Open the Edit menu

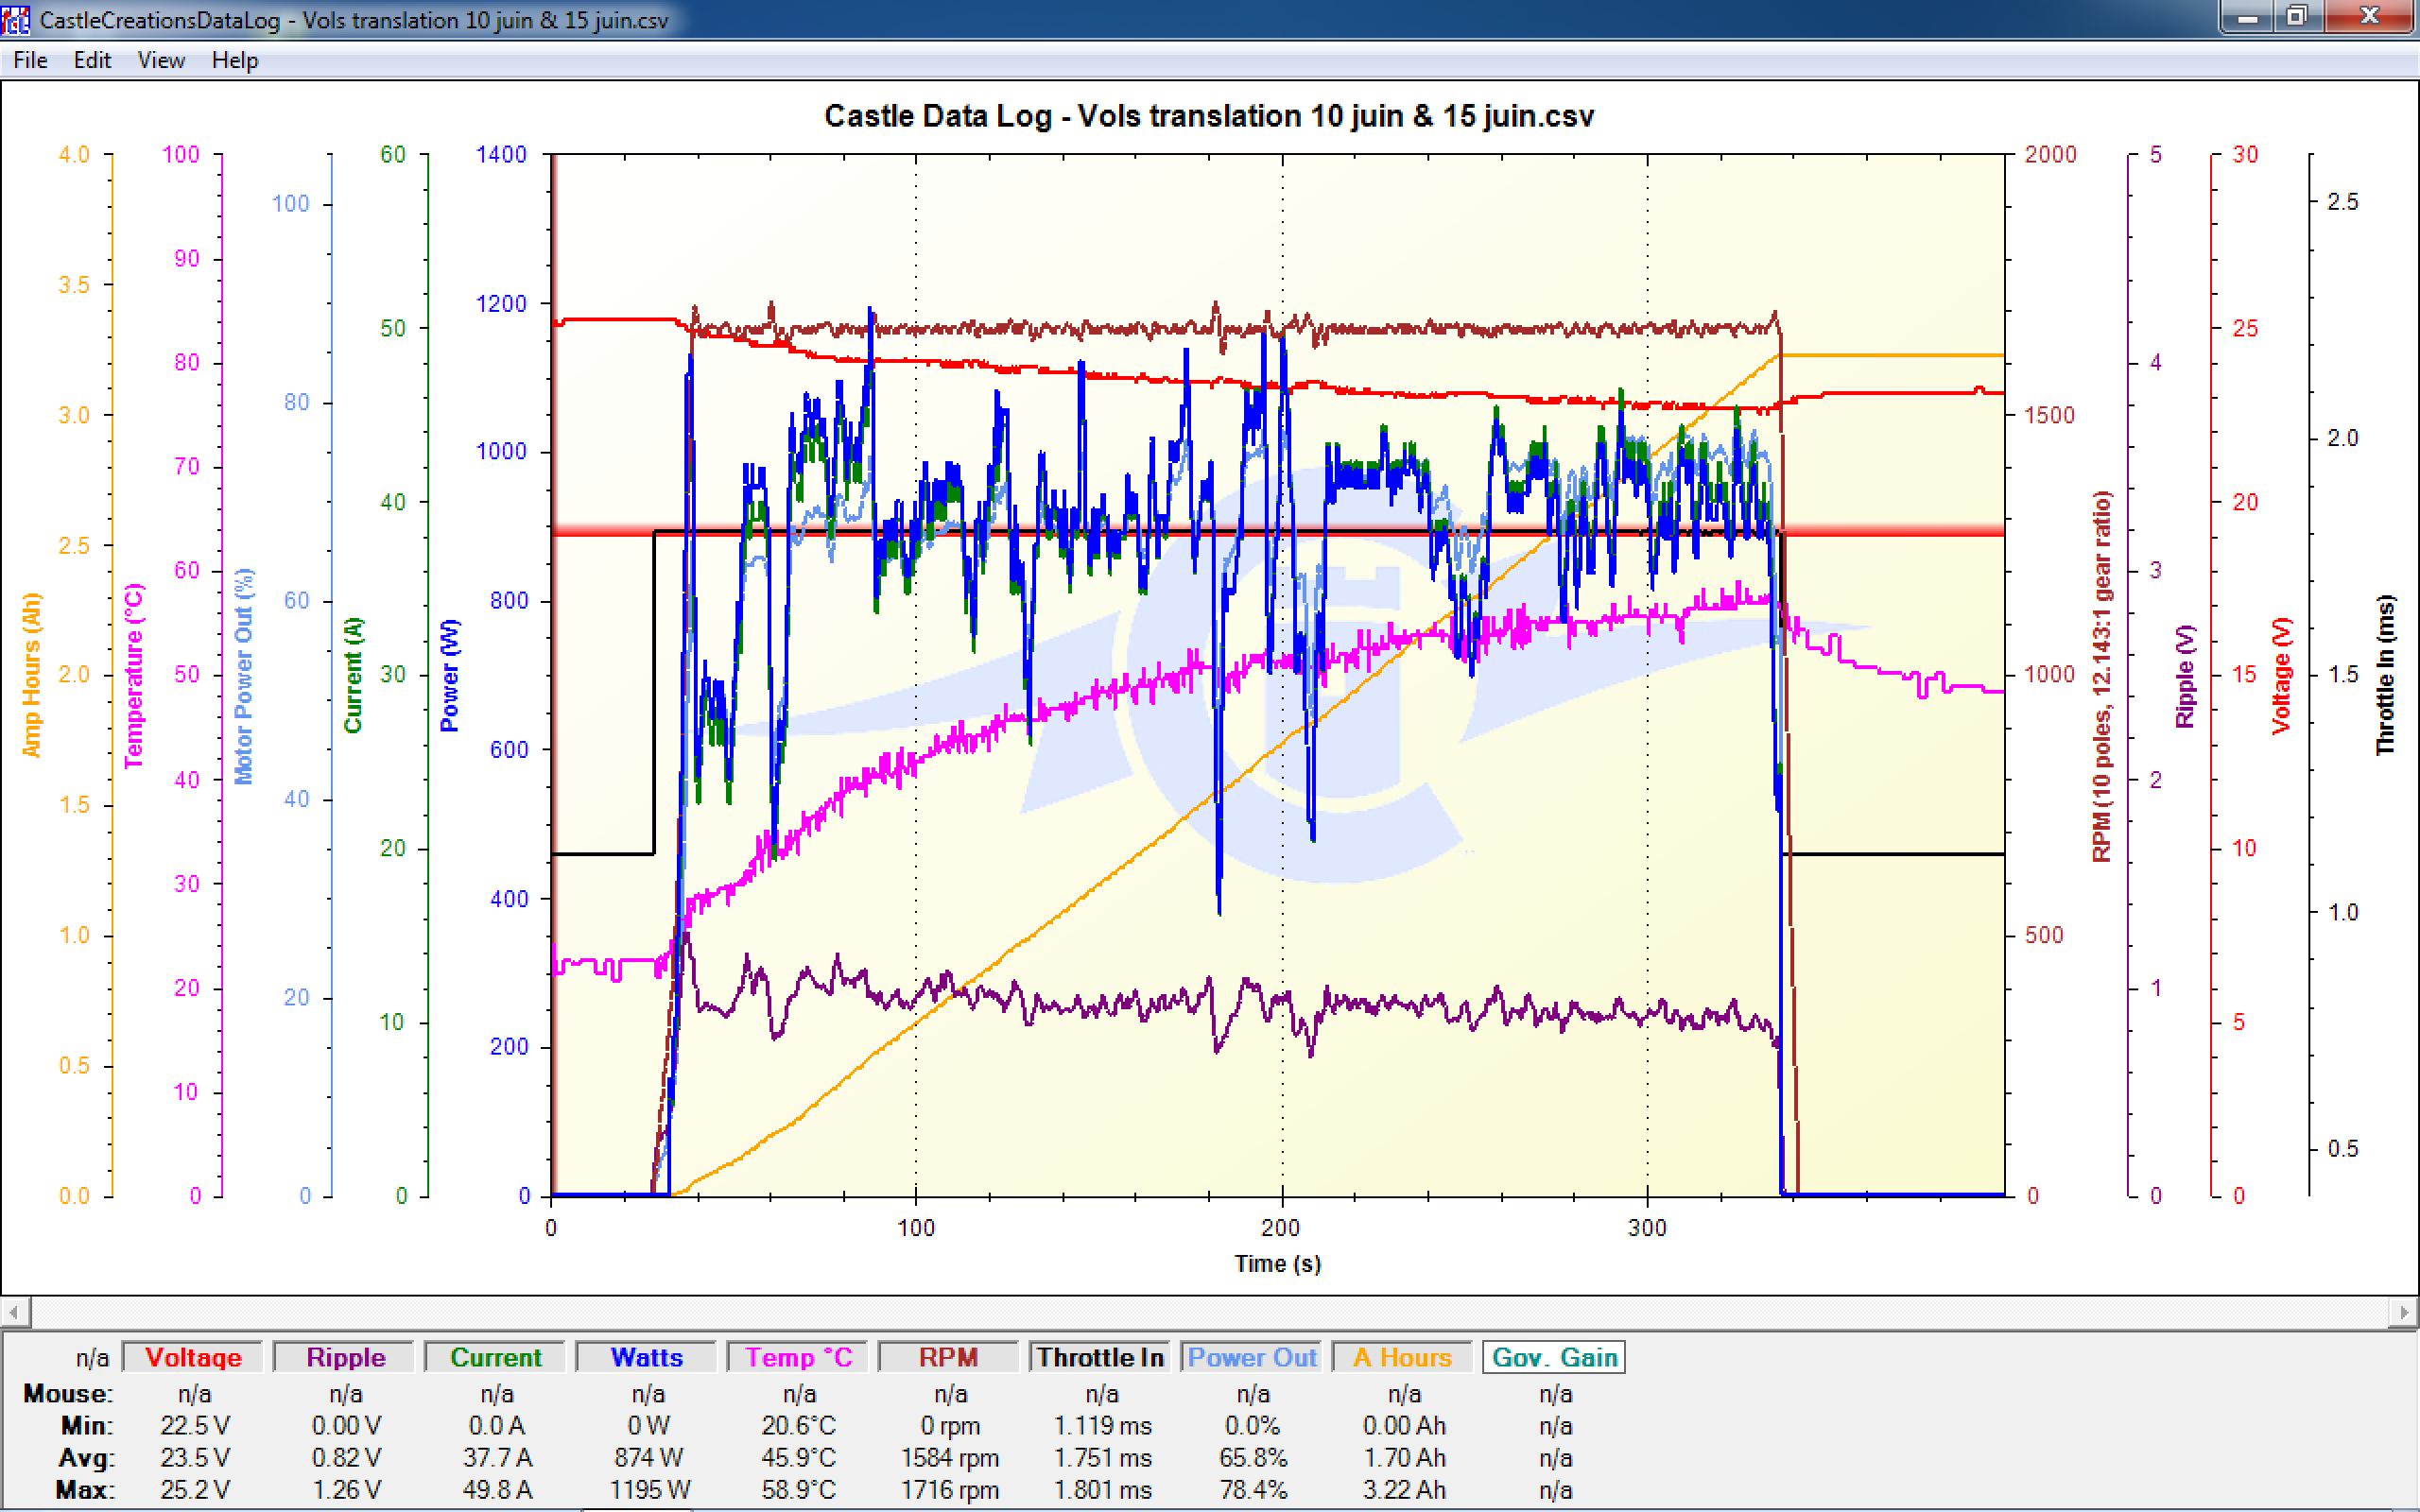pyautogui.click(x=92, y=60)
